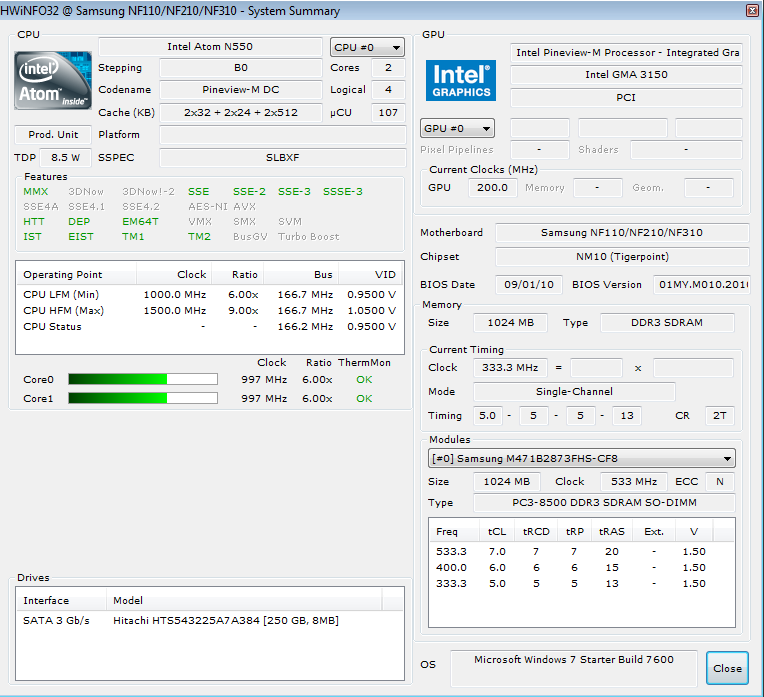764x697 pixels.
Task: Click the Close button
Action: pos(727,668)
